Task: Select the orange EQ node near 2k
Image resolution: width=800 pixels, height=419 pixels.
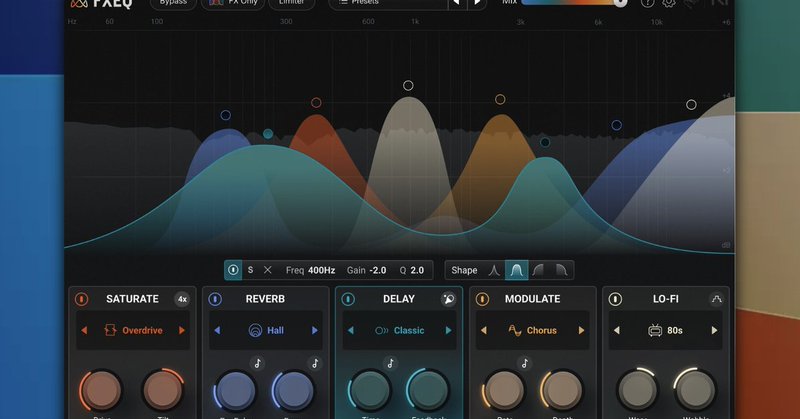Action: click(500, 100)
